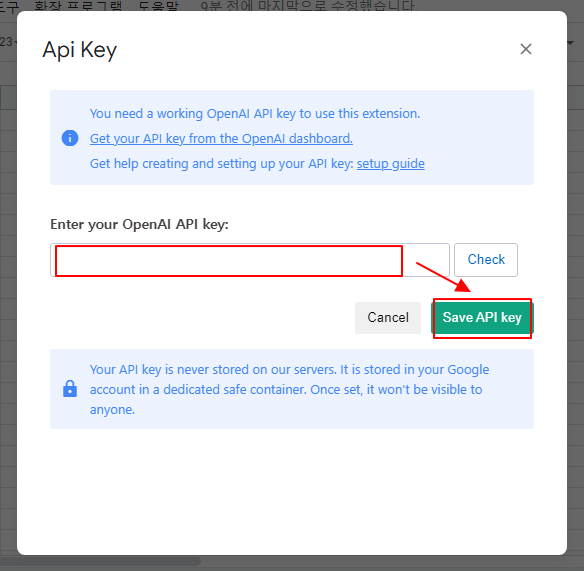Open the setup guide link
The height and width of the screenshot is (571, 584).
tap(391, 164)
